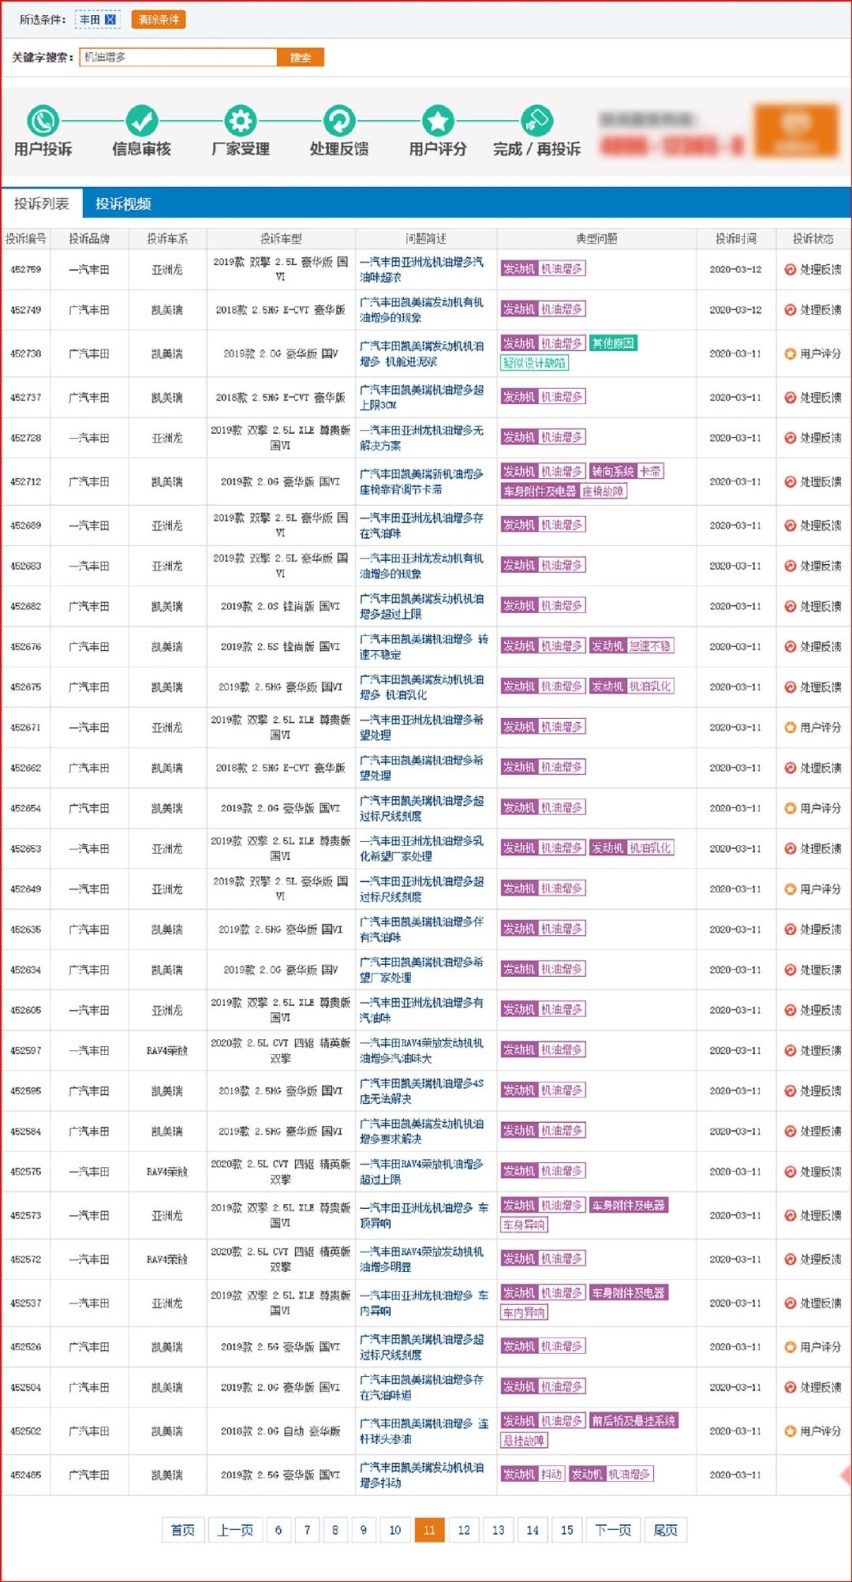Open complaint 452738 description link
Screen dimensions: 852x1582
point(421,353)
